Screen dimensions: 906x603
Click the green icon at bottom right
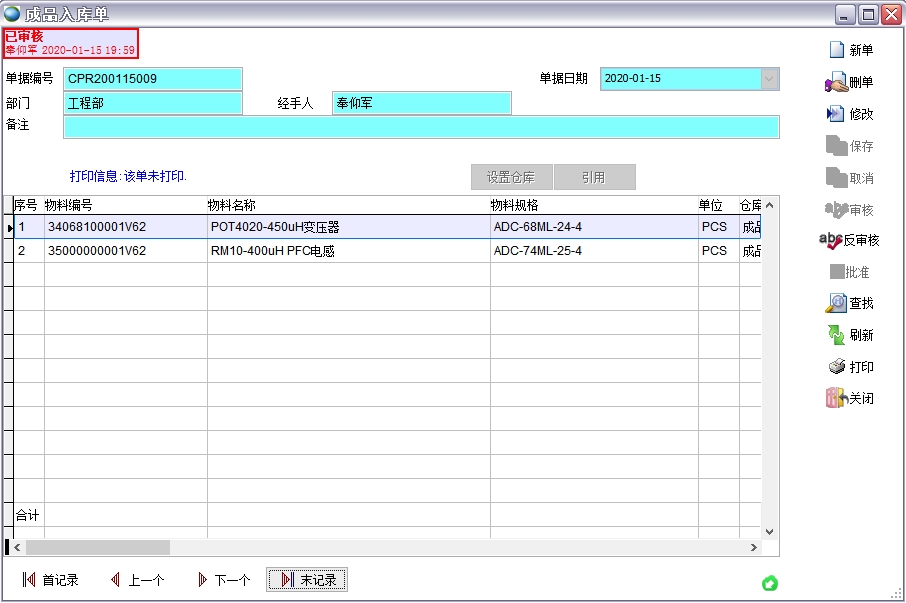[770, 583]
